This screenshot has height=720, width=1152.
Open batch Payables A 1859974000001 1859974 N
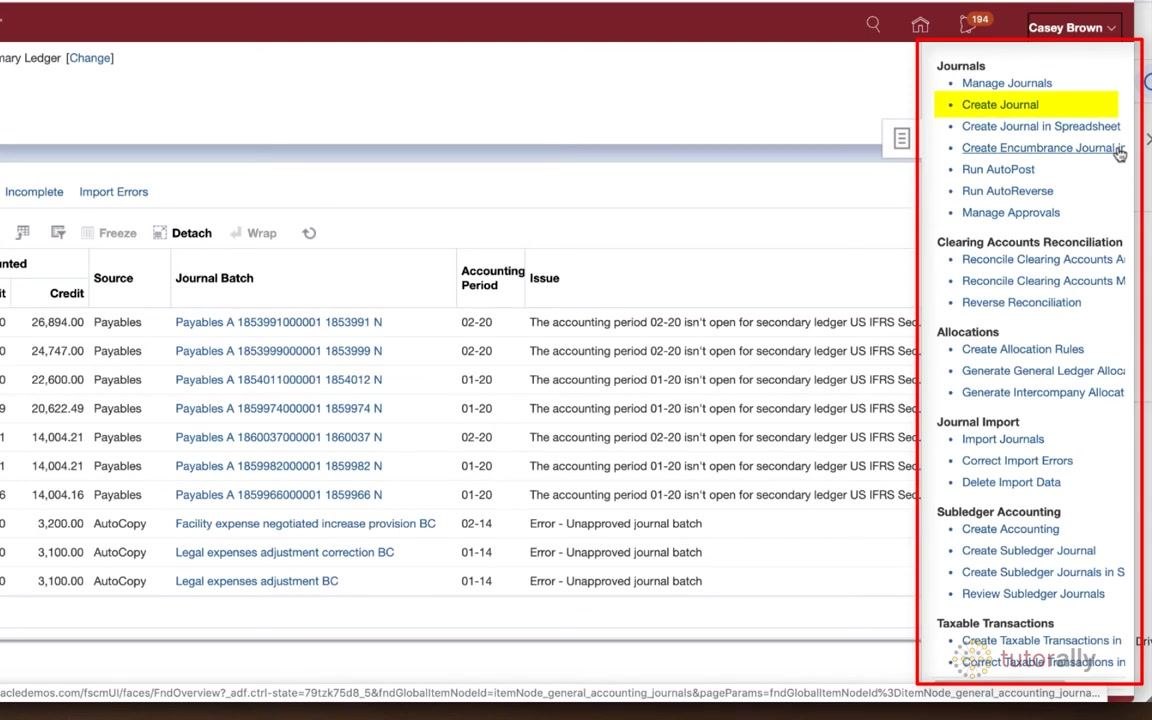[278, 408]
